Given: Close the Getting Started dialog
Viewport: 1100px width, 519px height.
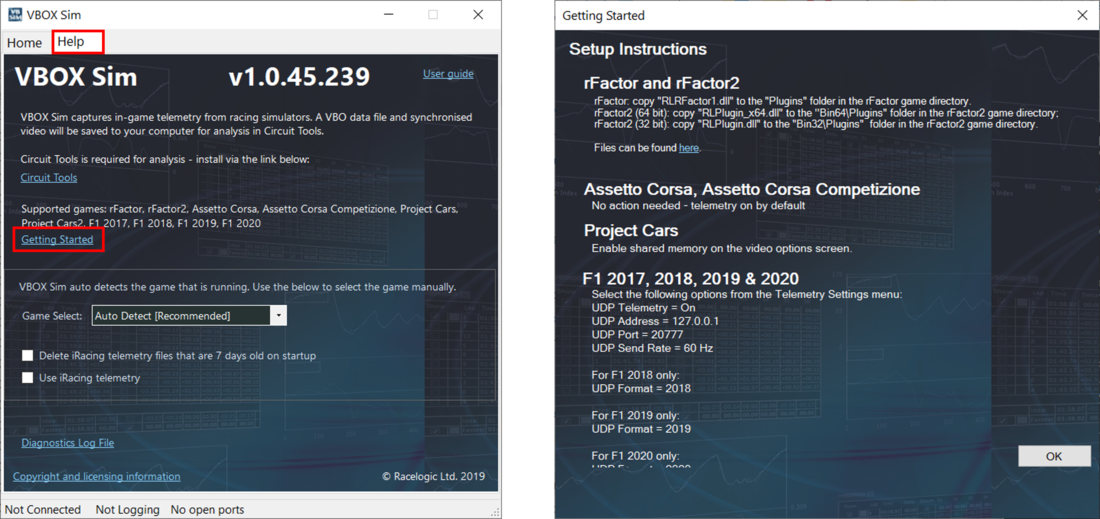Looking at the screenshot, I should pos(1083,15).
